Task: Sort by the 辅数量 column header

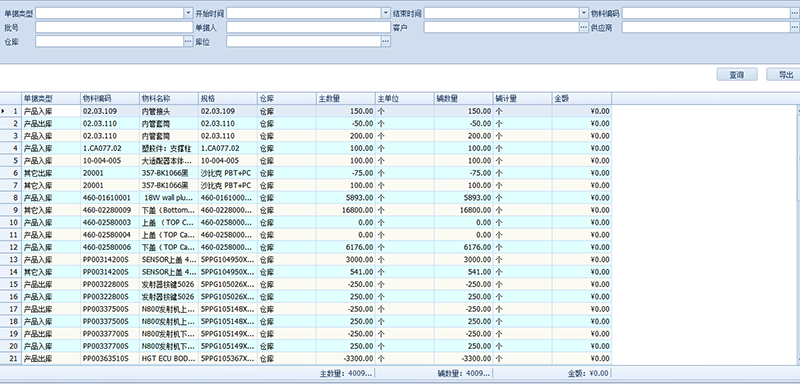Action: coord(464,98)
